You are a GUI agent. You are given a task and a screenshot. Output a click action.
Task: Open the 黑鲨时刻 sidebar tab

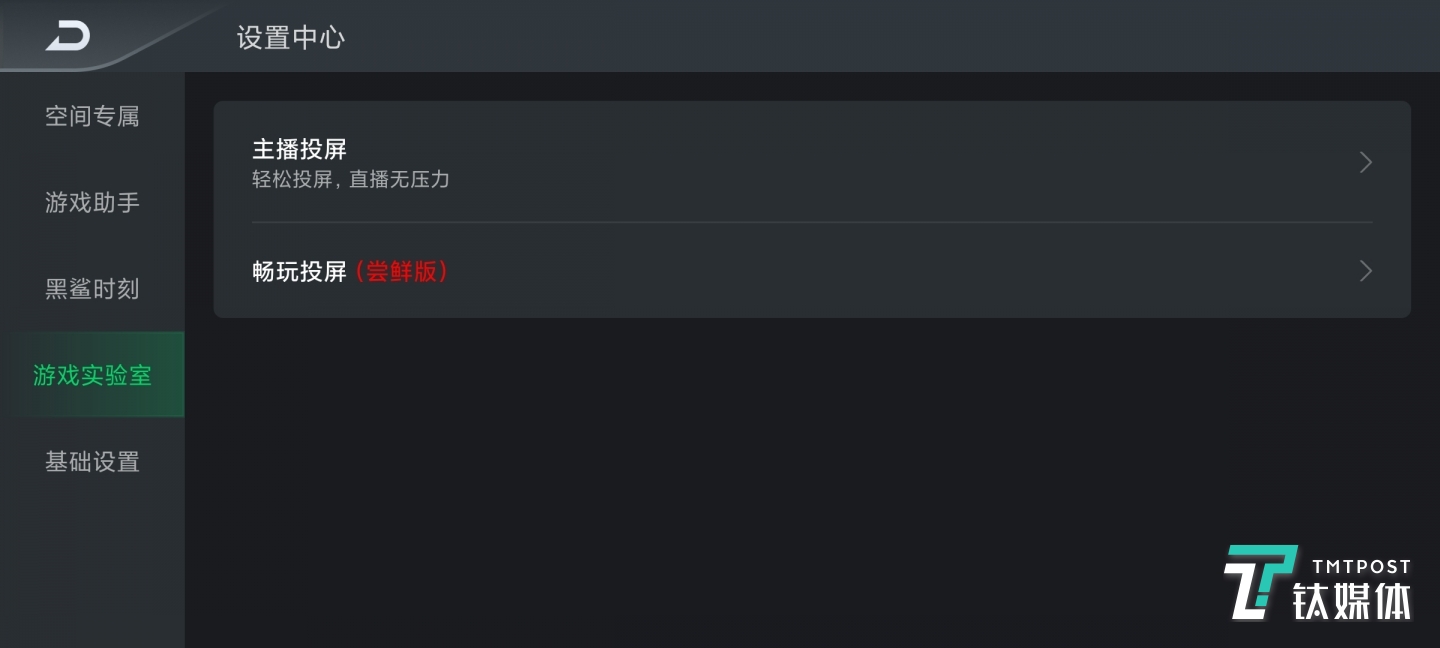pyautogui.click(x=92, y=289)
